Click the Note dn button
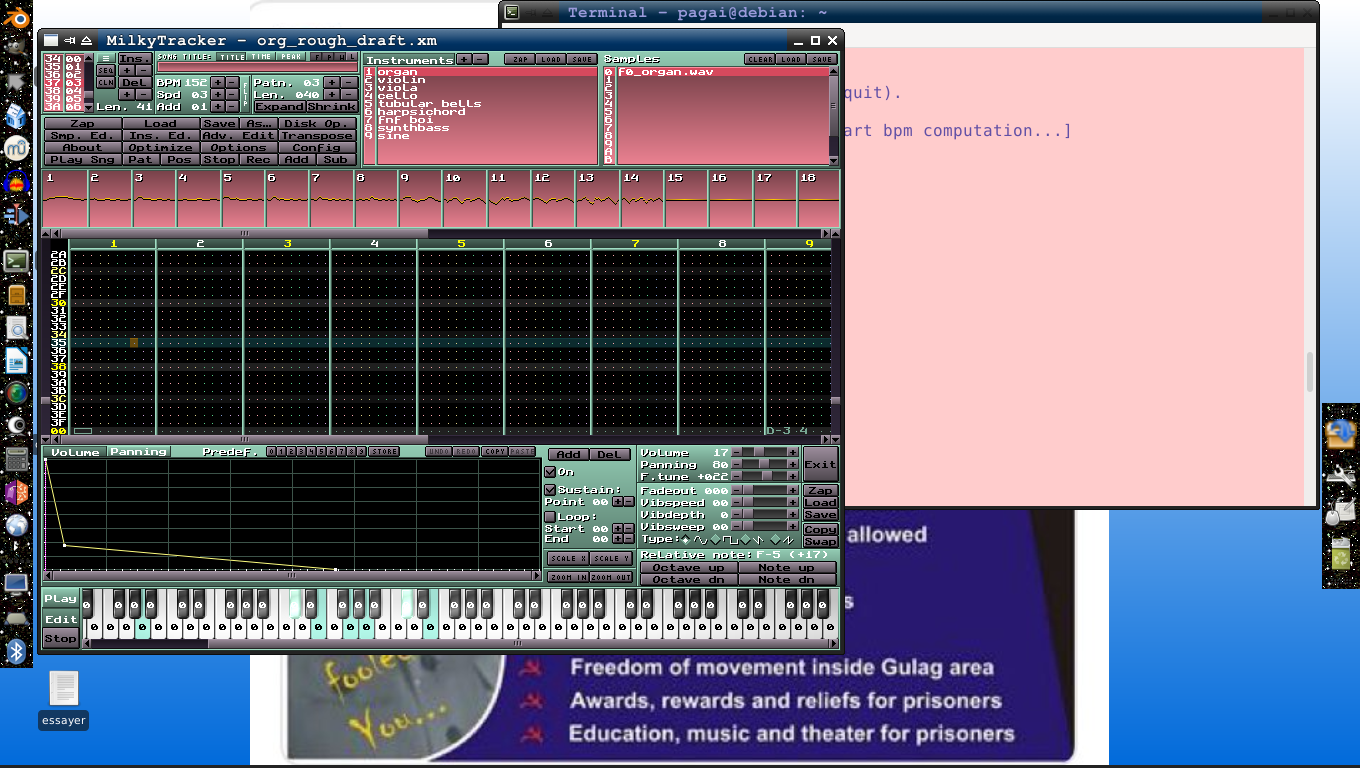The width and height of the screenshot is (1360, 768). click(788, 580)
